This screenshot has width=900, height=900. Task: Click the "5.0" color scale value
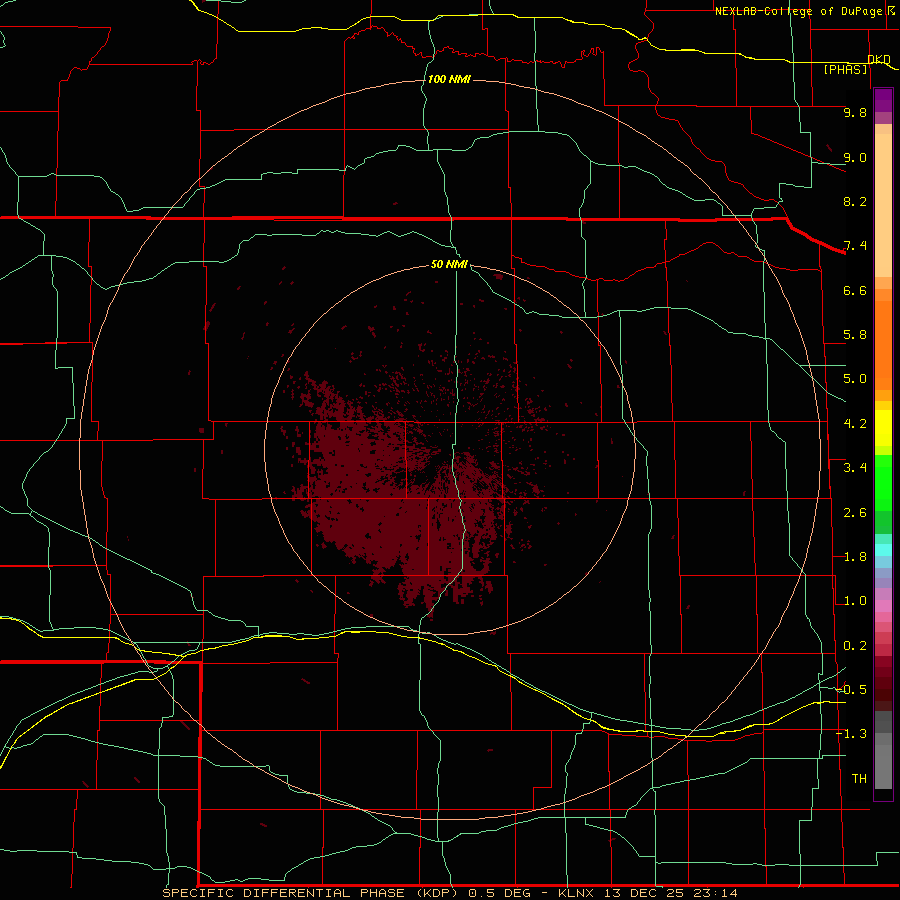click(855, 379)
